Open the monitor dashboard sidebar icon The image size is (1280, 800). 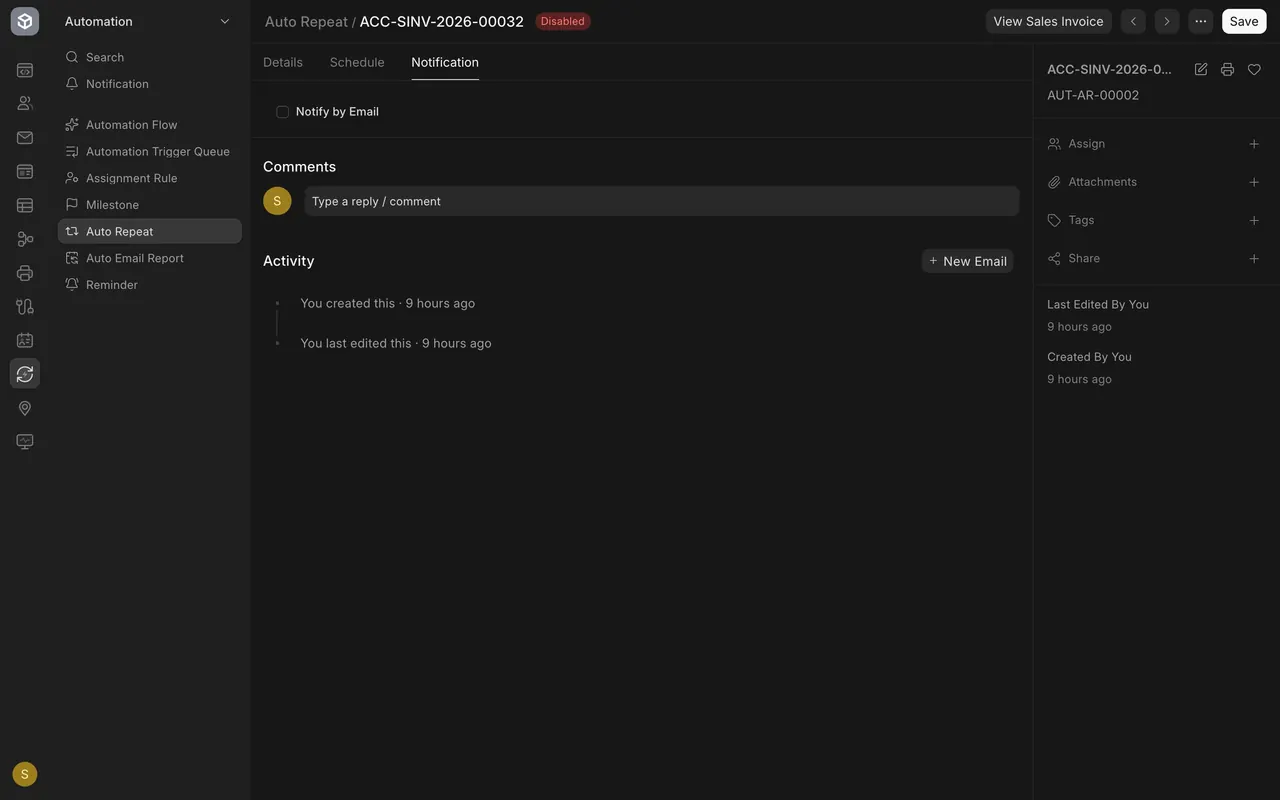25,442
